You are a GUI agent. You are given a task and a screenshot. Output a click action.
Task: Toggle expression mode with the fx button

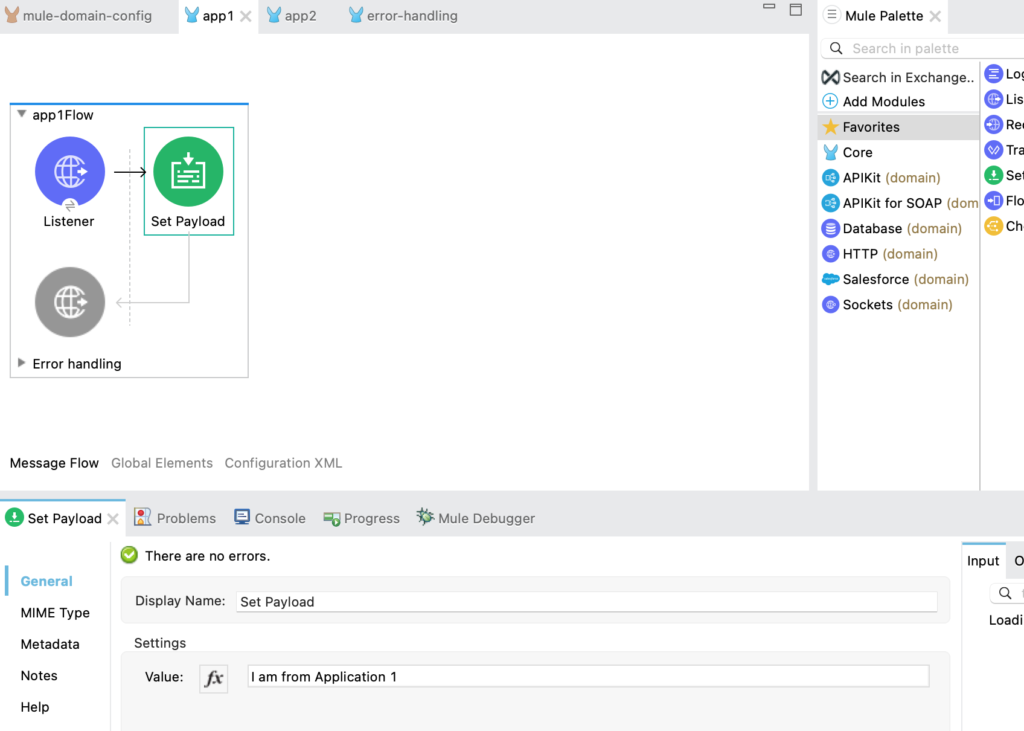pos(213,678)
